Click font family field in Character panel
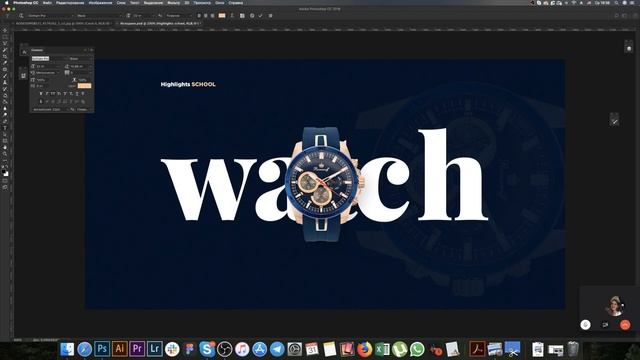This screenshot has width=640, height=360. pyautogui.click(x=48, y=59)
